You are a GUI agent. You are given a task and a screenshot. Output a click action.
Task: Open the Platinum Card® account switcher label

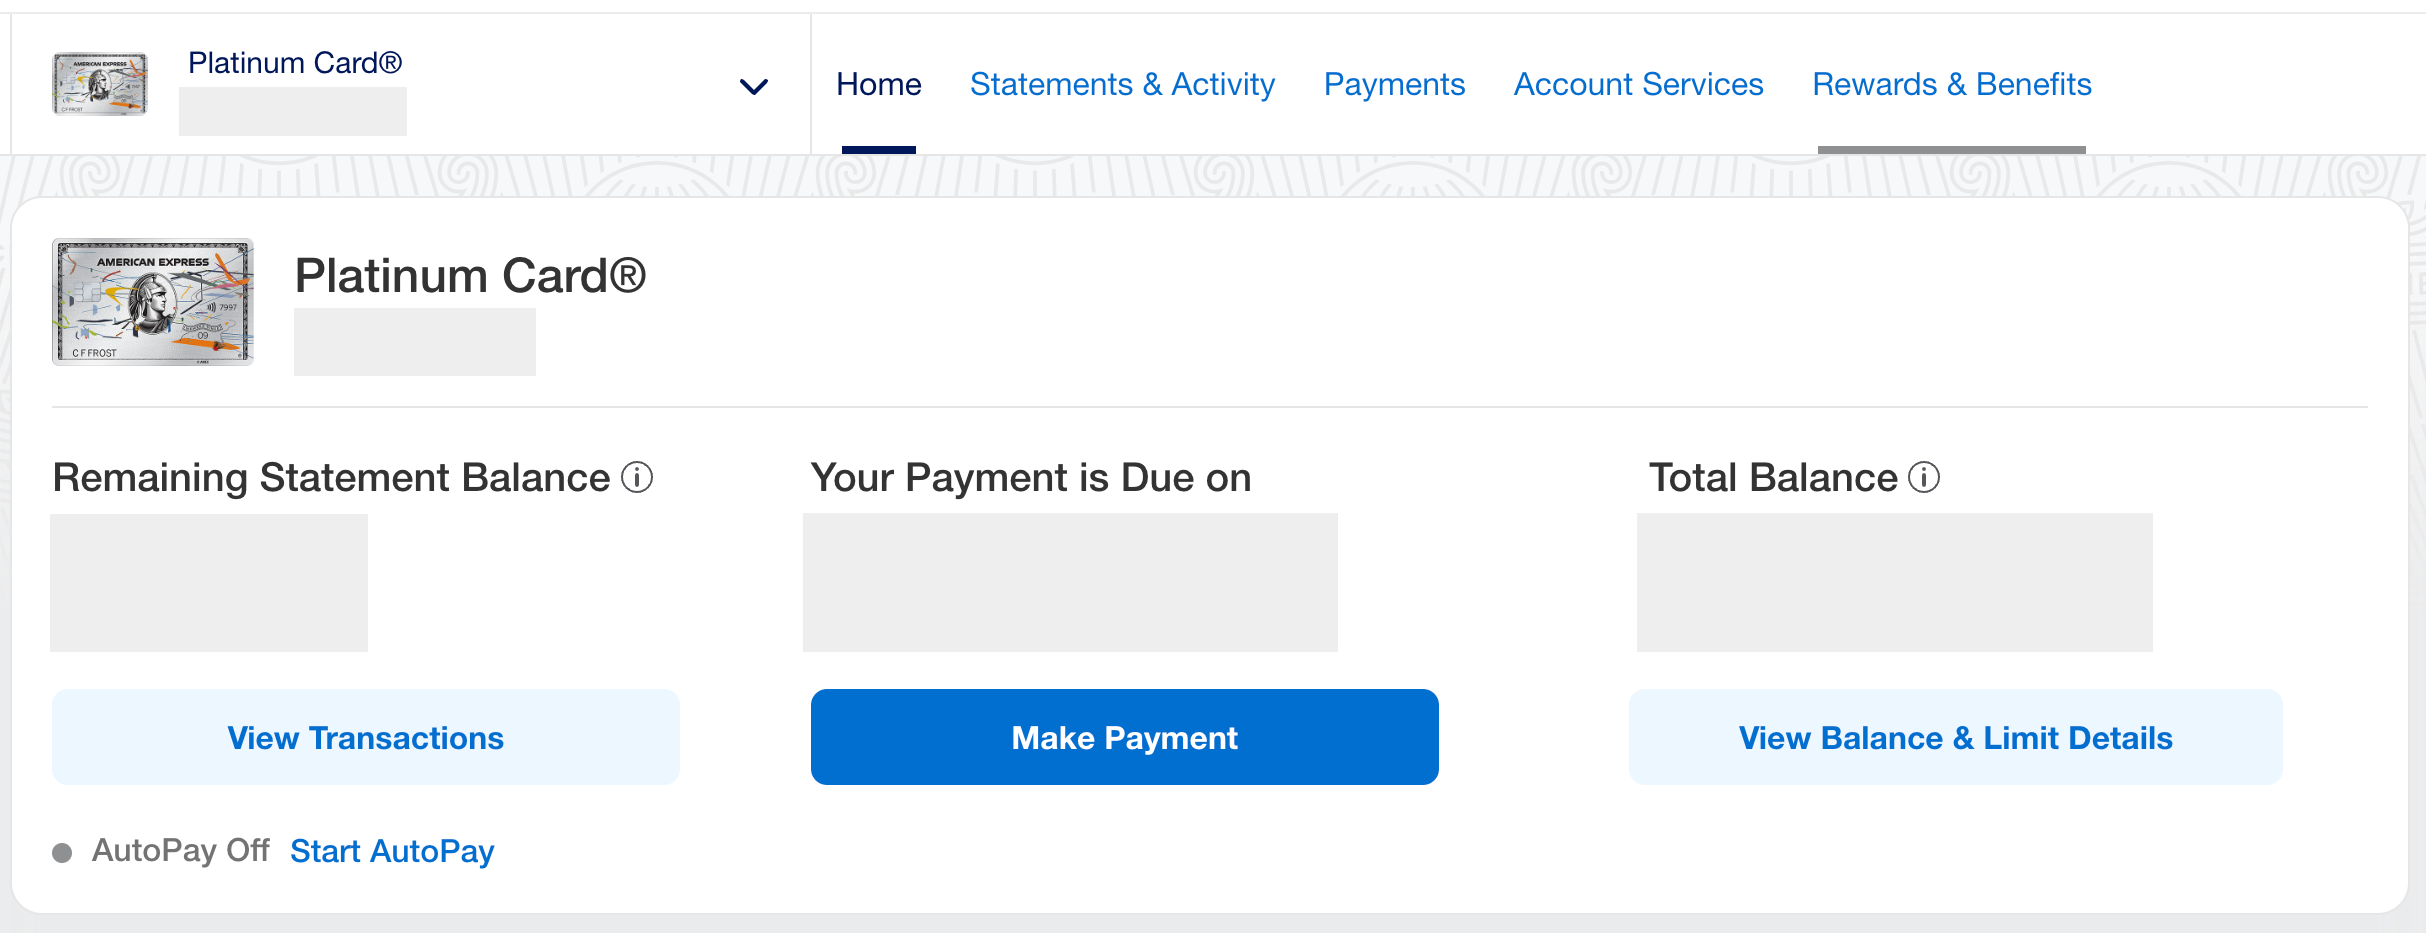pyautogui.click(x=295, y=63)
